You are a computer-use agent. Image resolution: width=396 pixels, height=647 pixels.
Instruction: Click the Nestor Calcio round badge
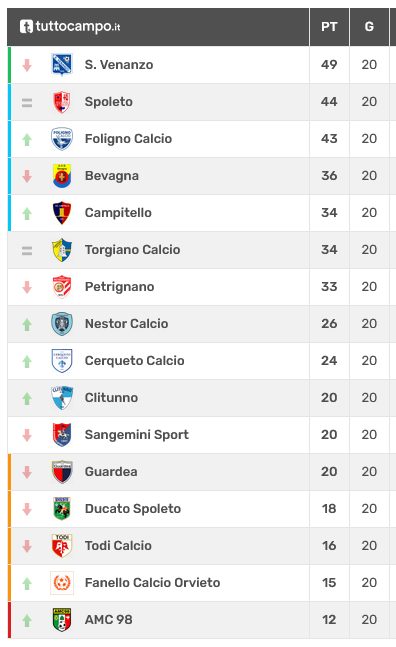pyautogui.click(x=62, y=324)
